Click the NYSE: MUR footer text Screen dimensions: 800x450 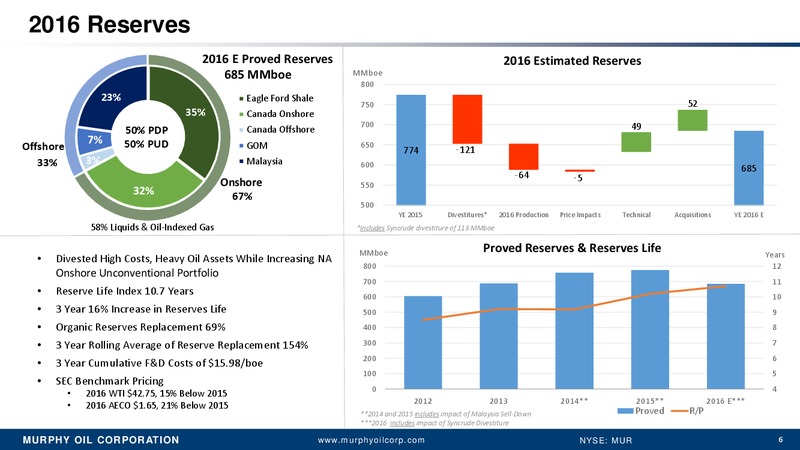pyautogui.click(x=605, y=440)
